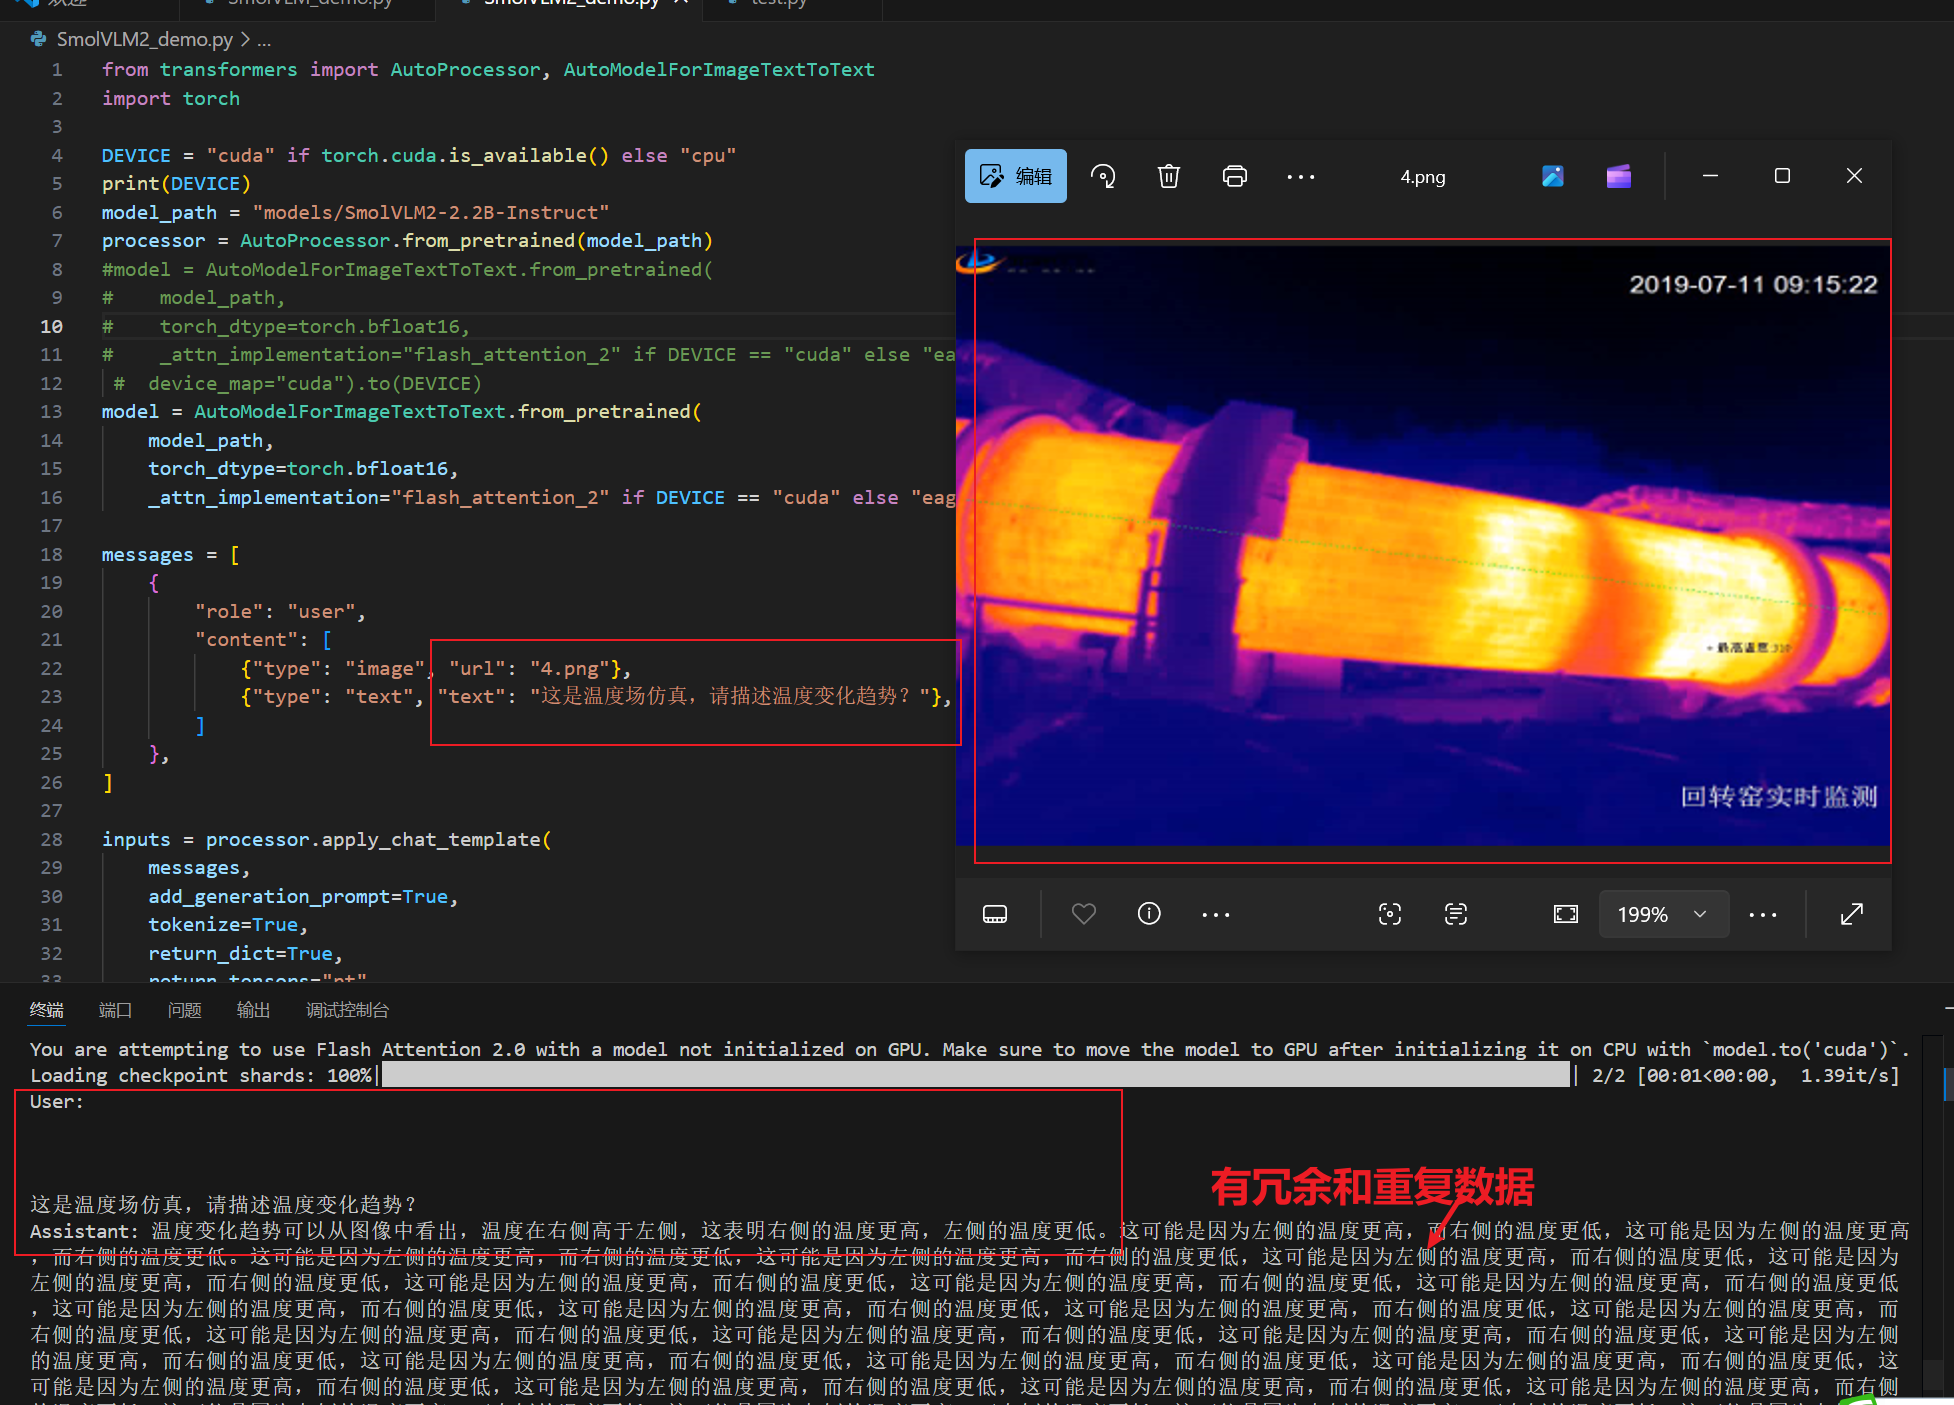
Task: Enter fullscreen with the expand arrows
Action: [1851, 914]
